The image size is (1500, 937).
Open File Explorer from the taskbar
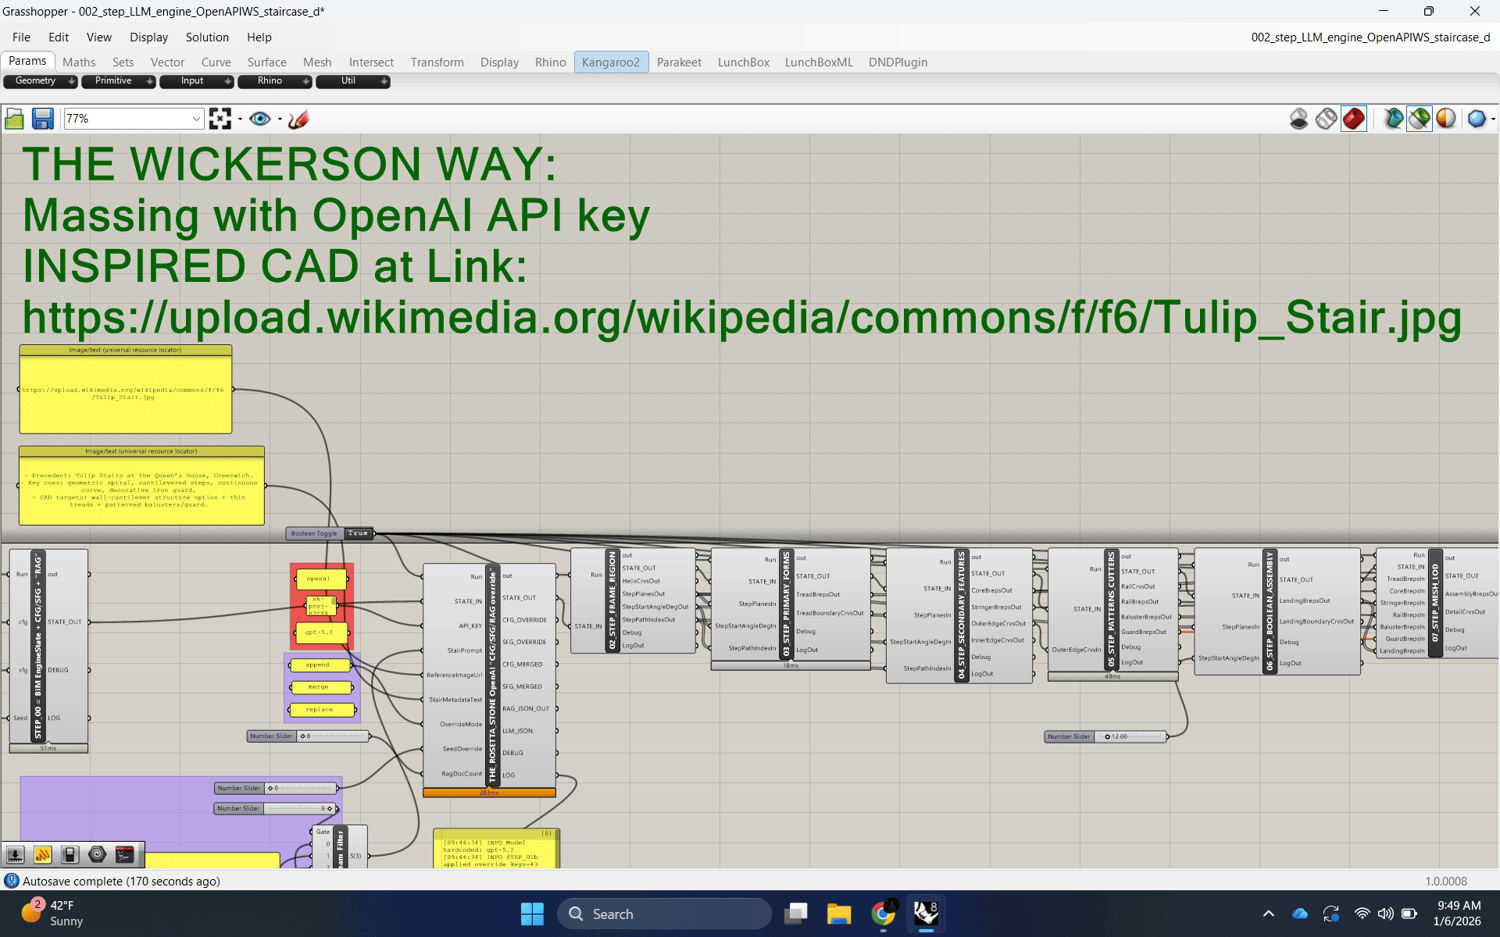tap(839, 913)
